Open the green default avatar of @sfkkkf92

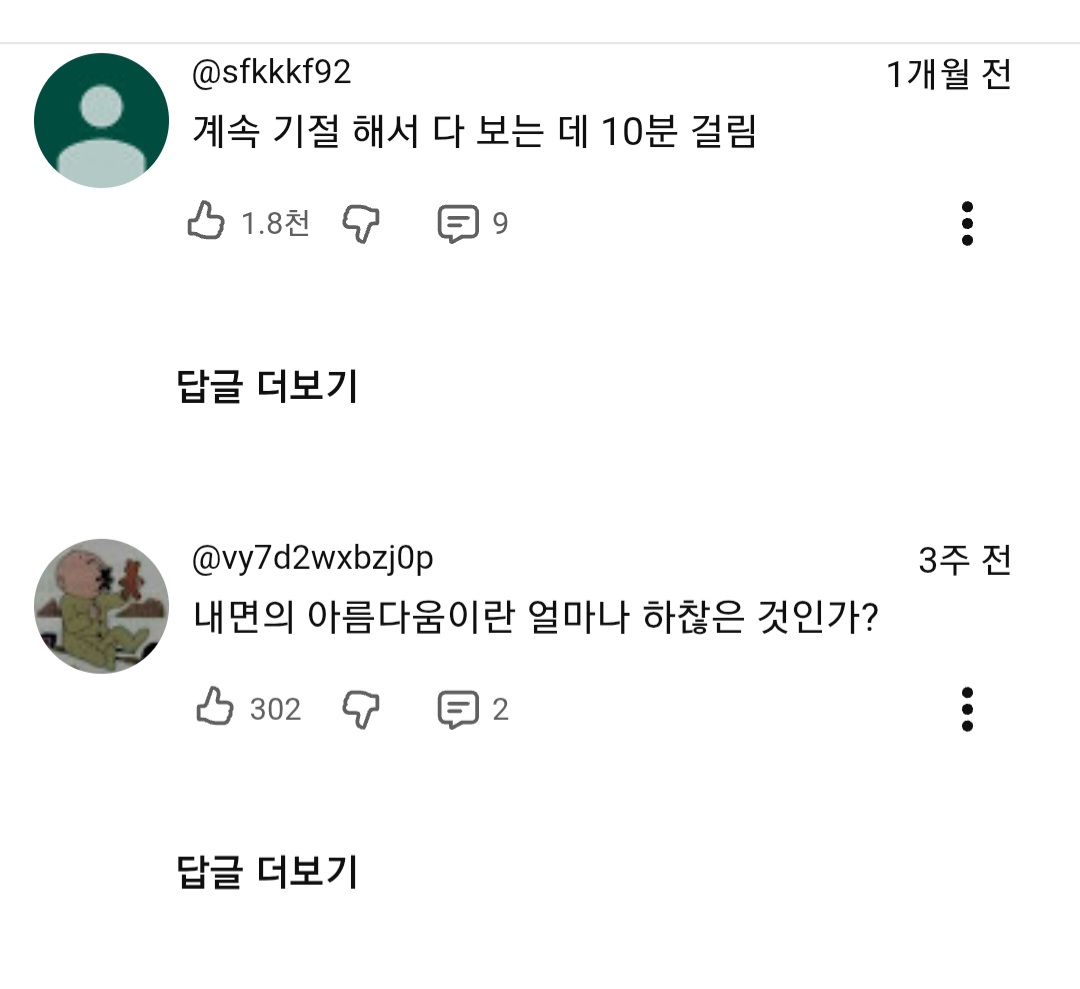pos(101,120)
